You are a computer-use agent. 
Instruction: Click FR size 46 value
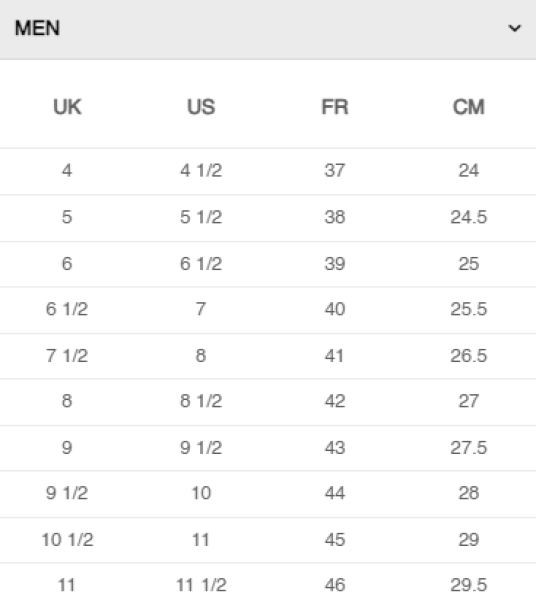click(335, 585)
